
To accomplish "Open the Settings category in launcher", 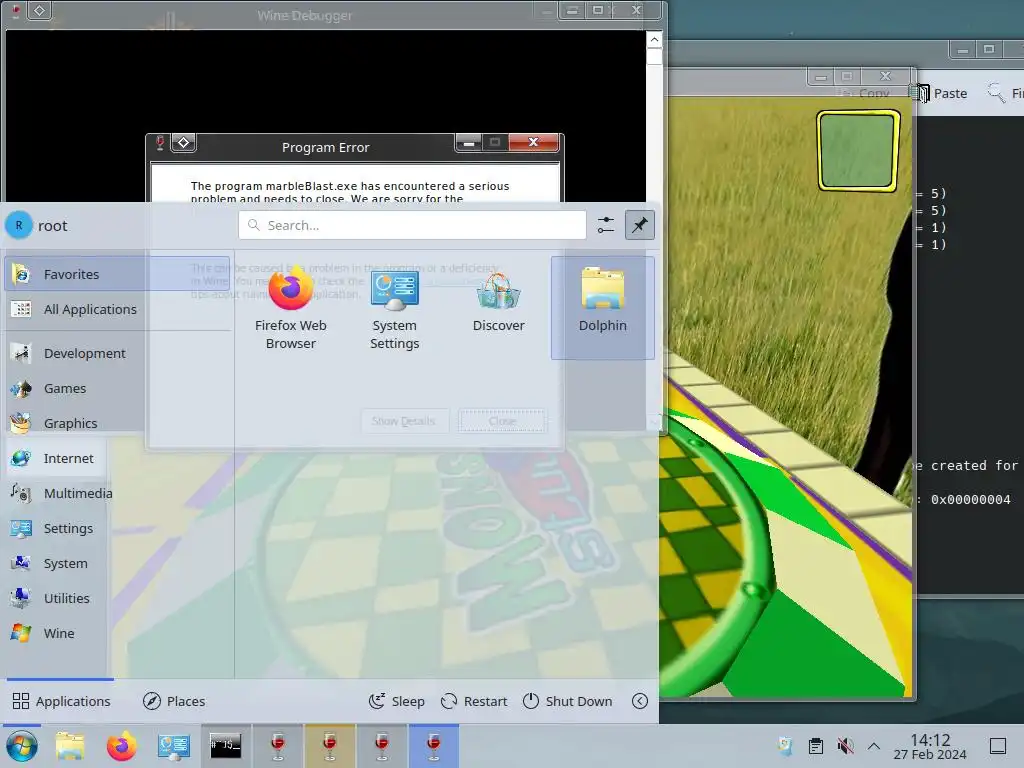I will [117, 528].
